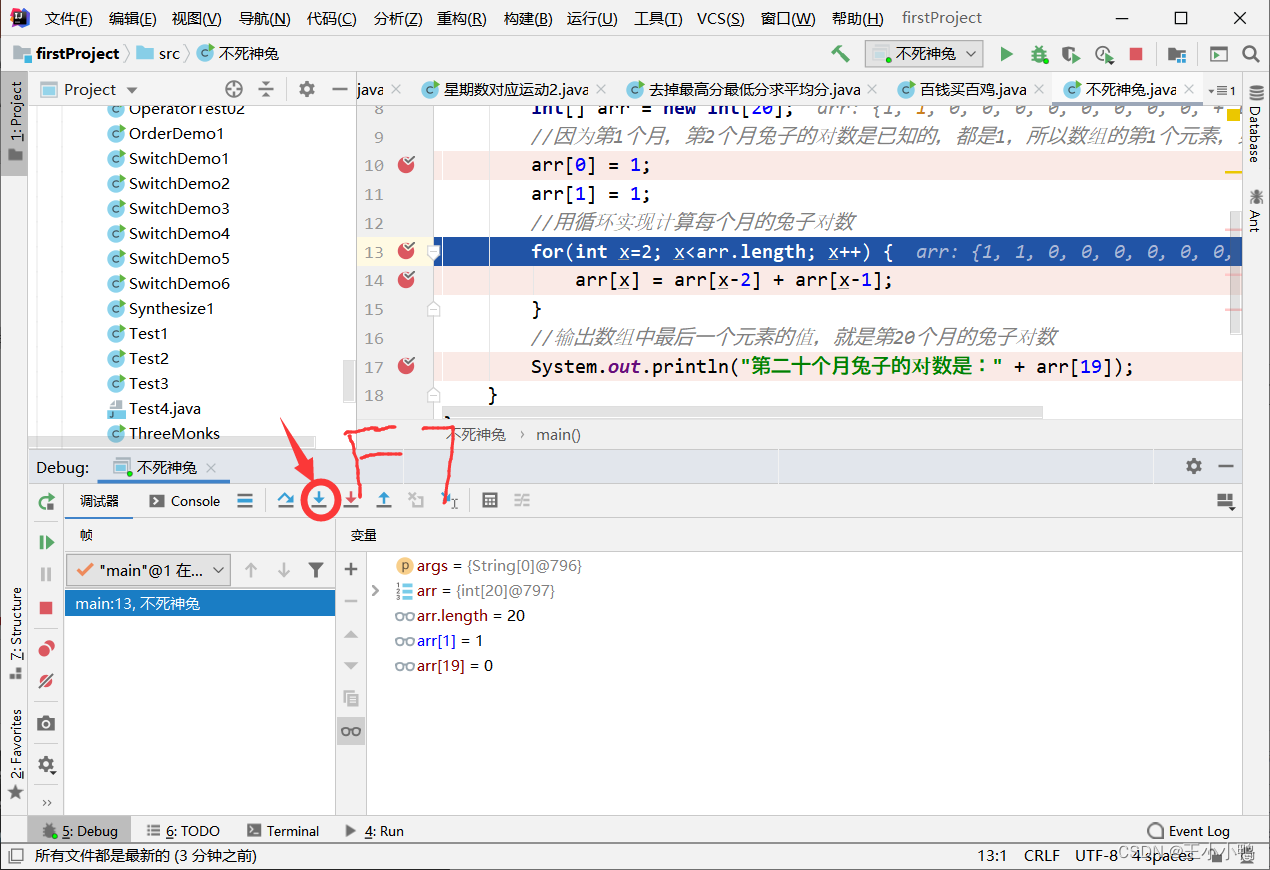This screenshot has width=1270, height=870.
Task: Open Profile run dropdown icon
Action: point(1104,54)
